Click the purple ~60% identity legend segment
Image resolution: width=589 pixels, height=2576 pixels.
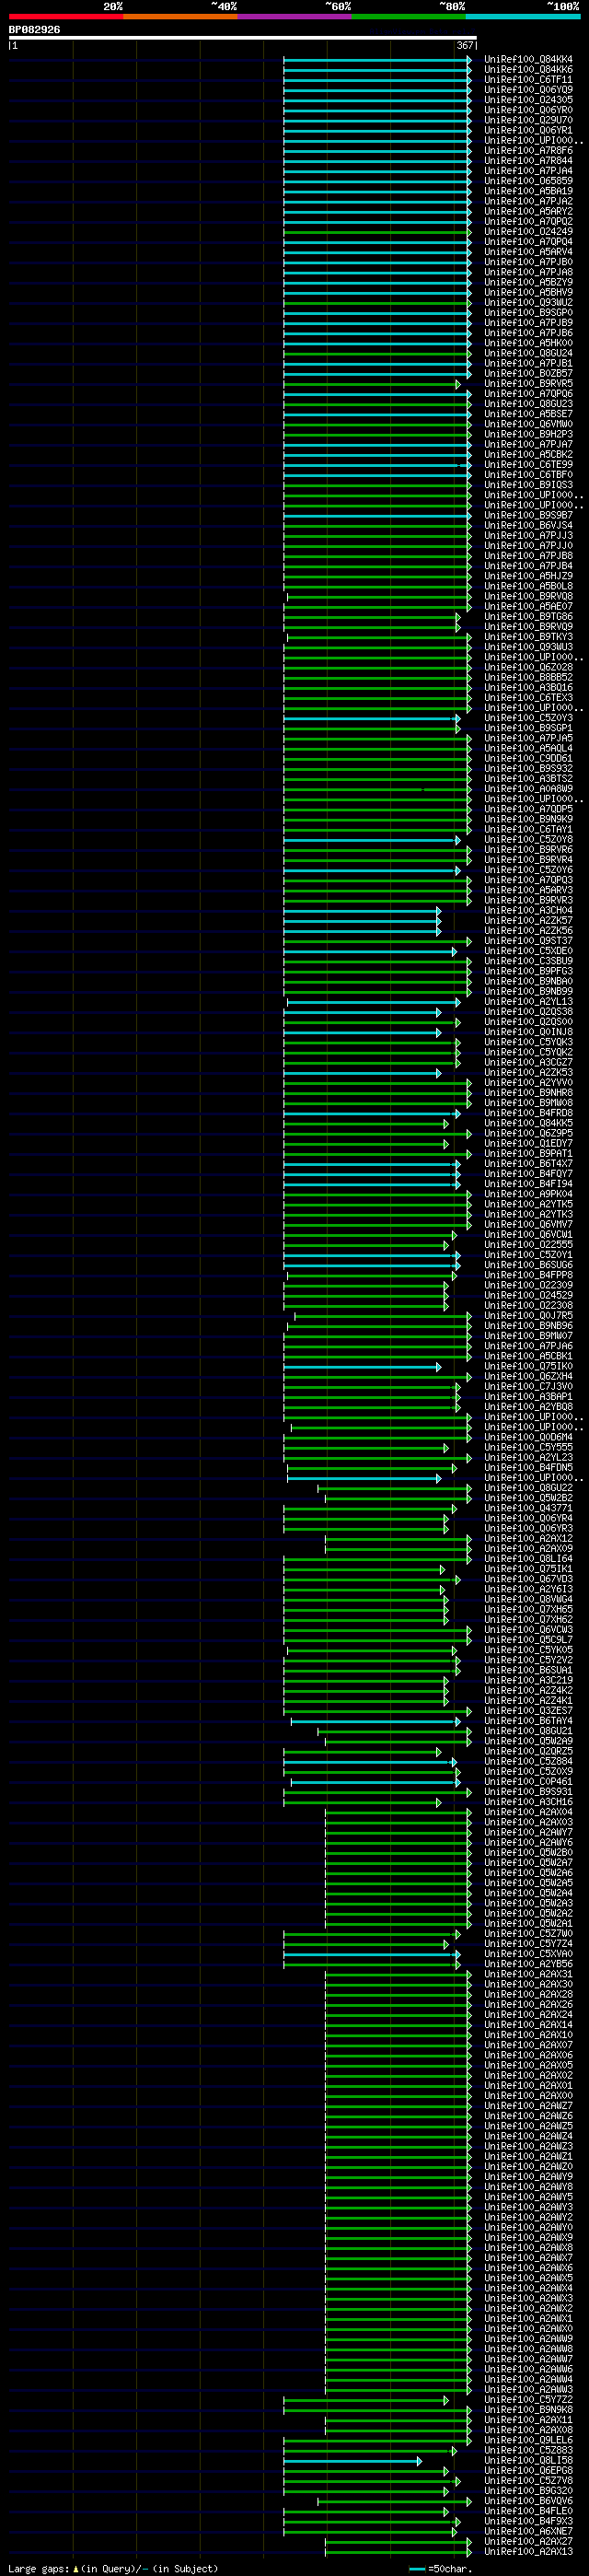pyautogui.click(x=294, y=17)
